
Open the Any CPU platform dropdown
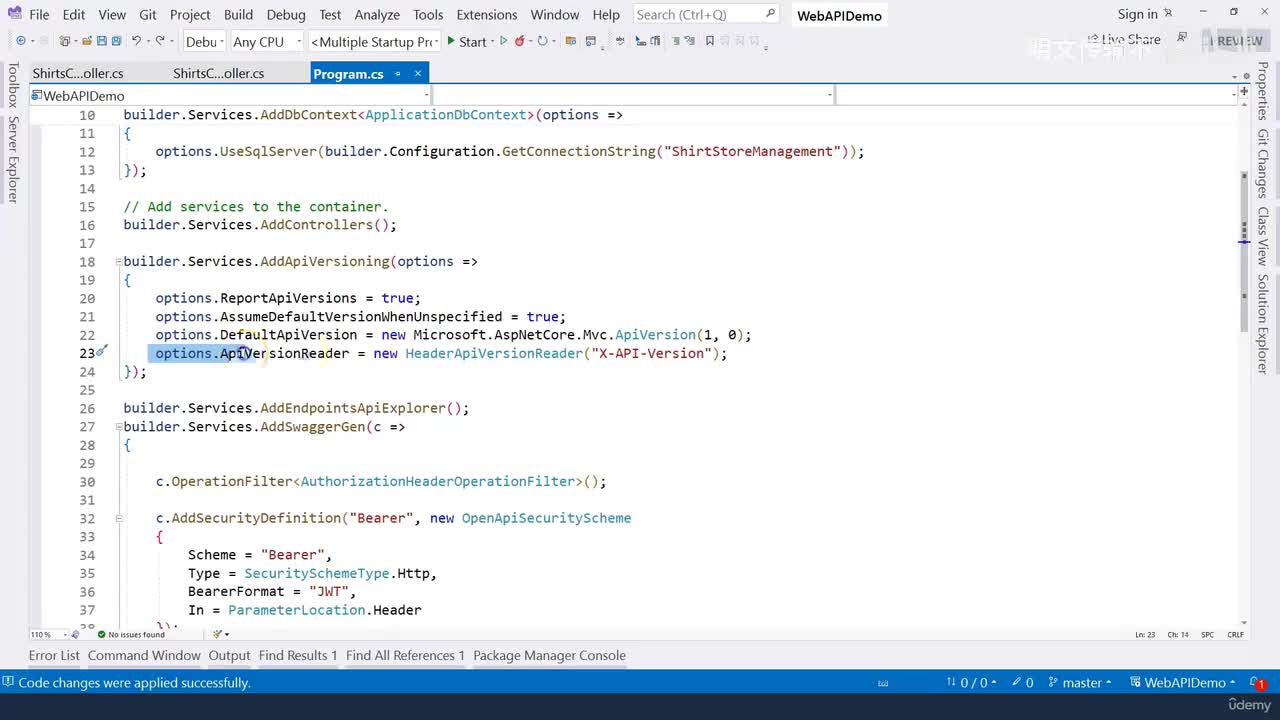click(266, 41)
